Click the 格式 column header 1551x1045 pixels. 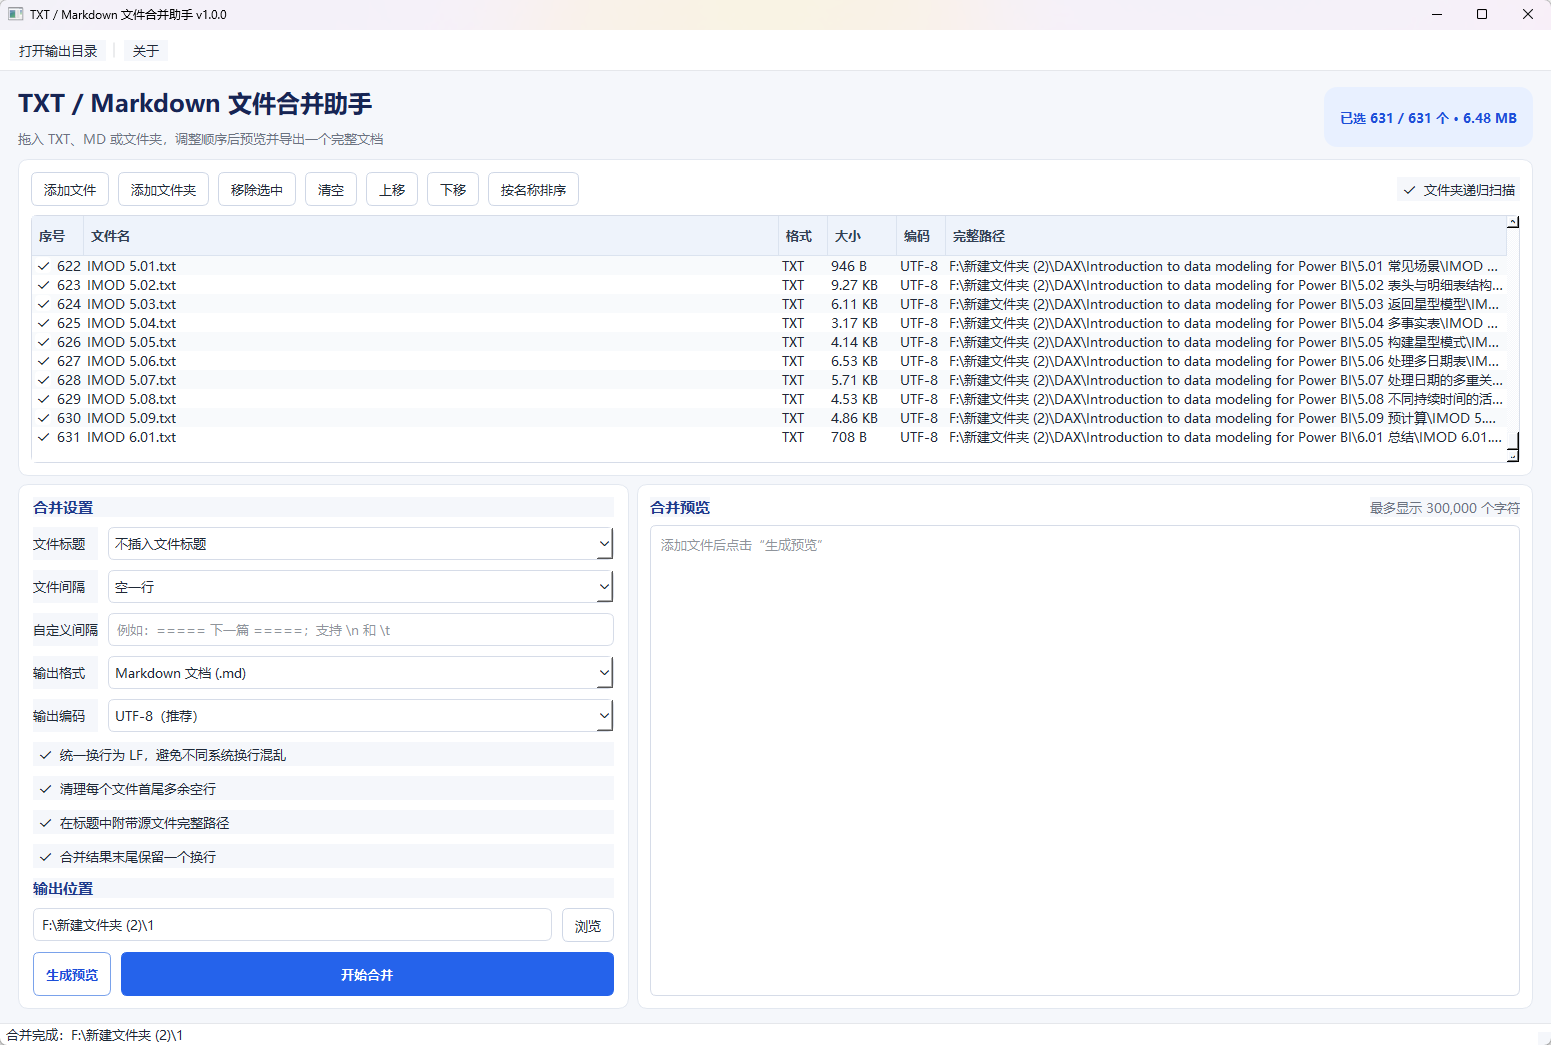pos(803,236)
